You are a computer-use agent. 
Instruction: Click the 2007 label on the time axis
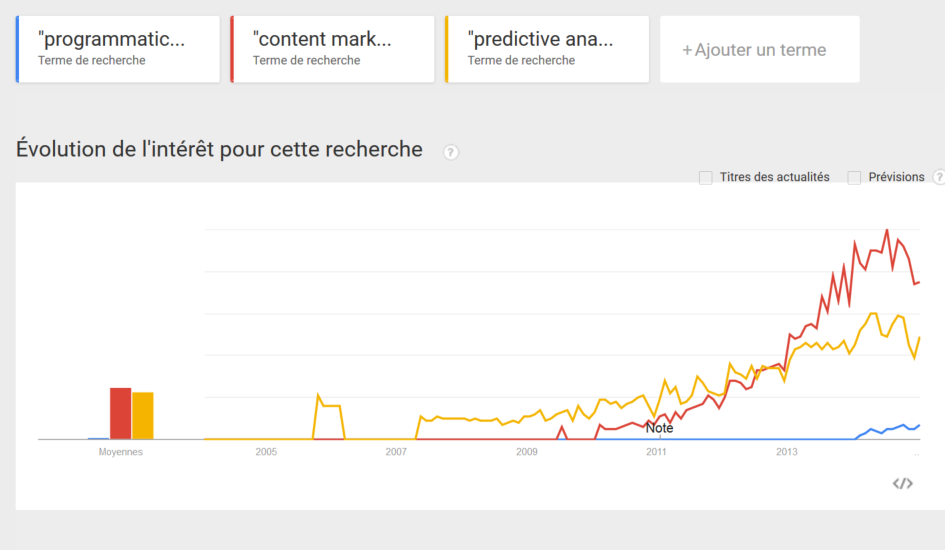tap(396, 452)
